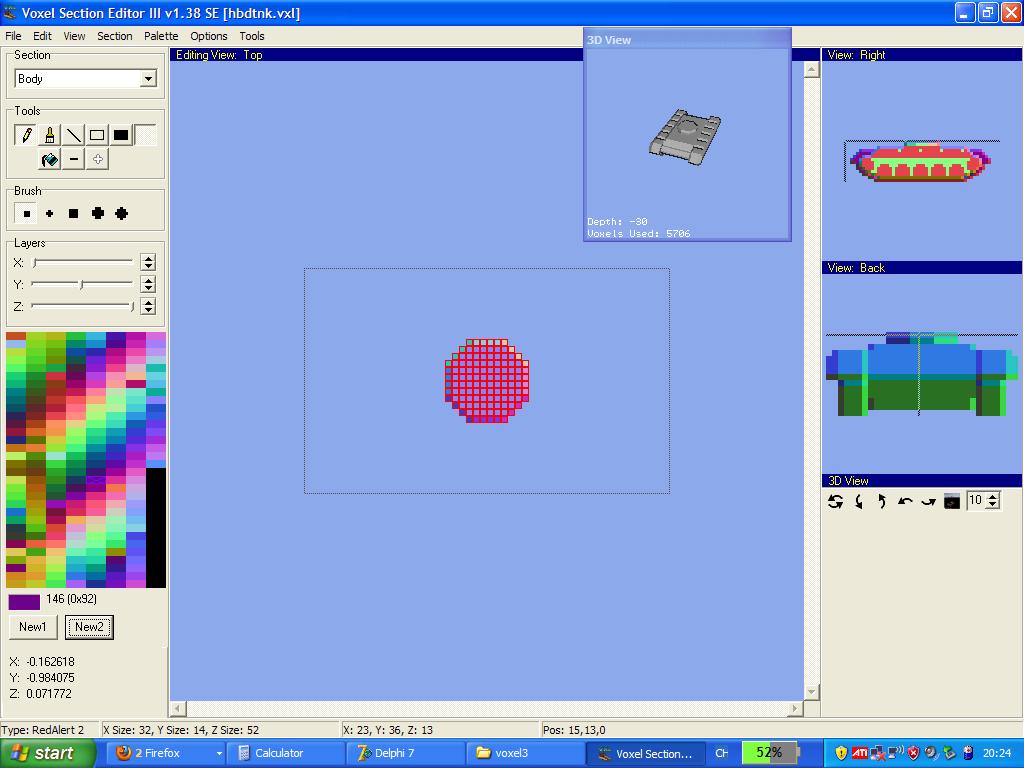Click the CH language indicator
Viewport: 1024px width, 768px height.
[x=722, y=753]
